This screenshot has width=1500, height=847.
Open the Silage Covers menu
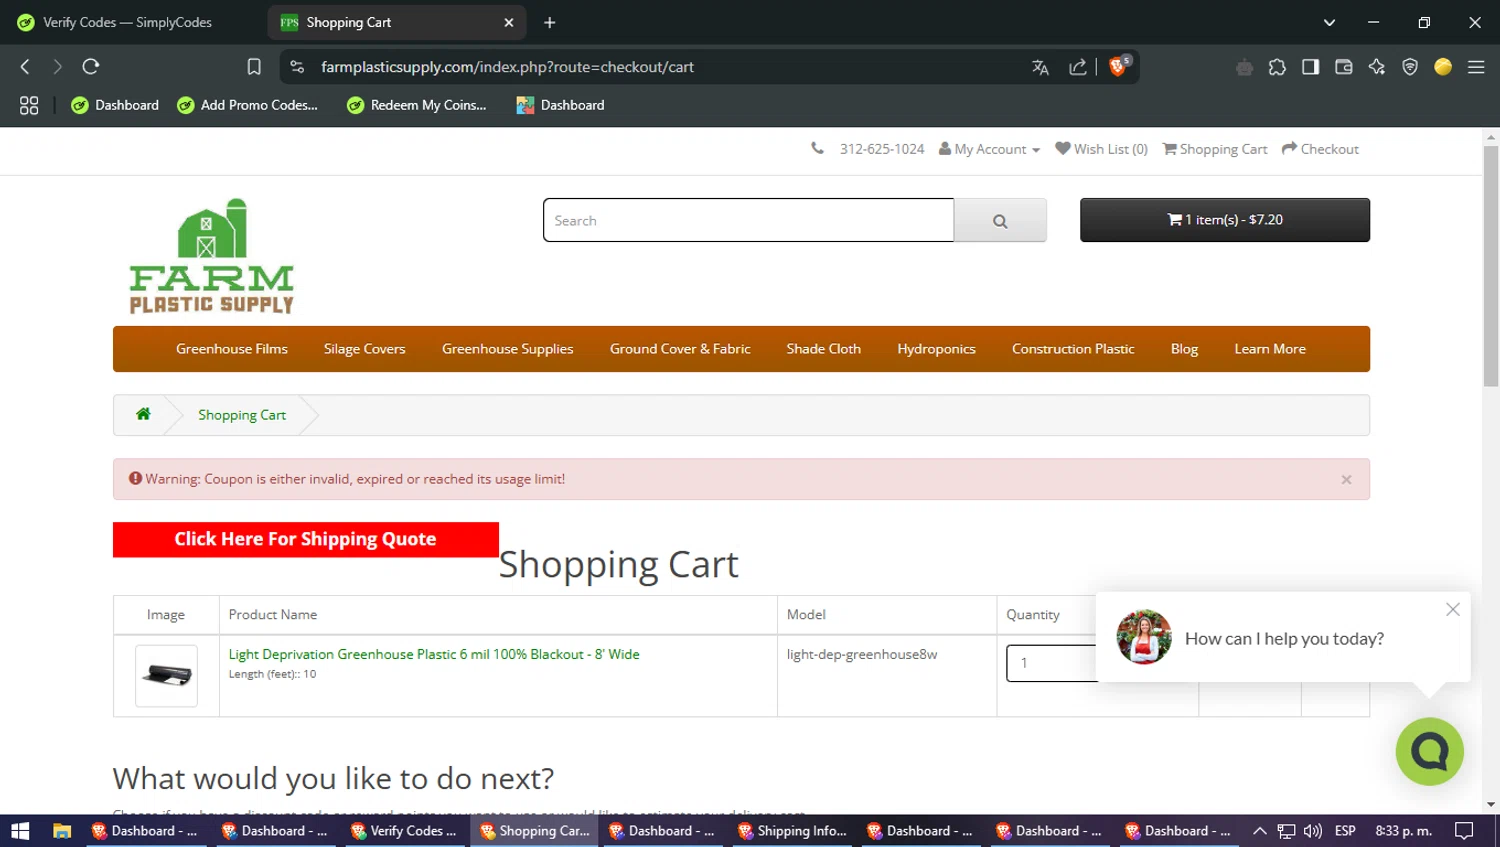364,349
